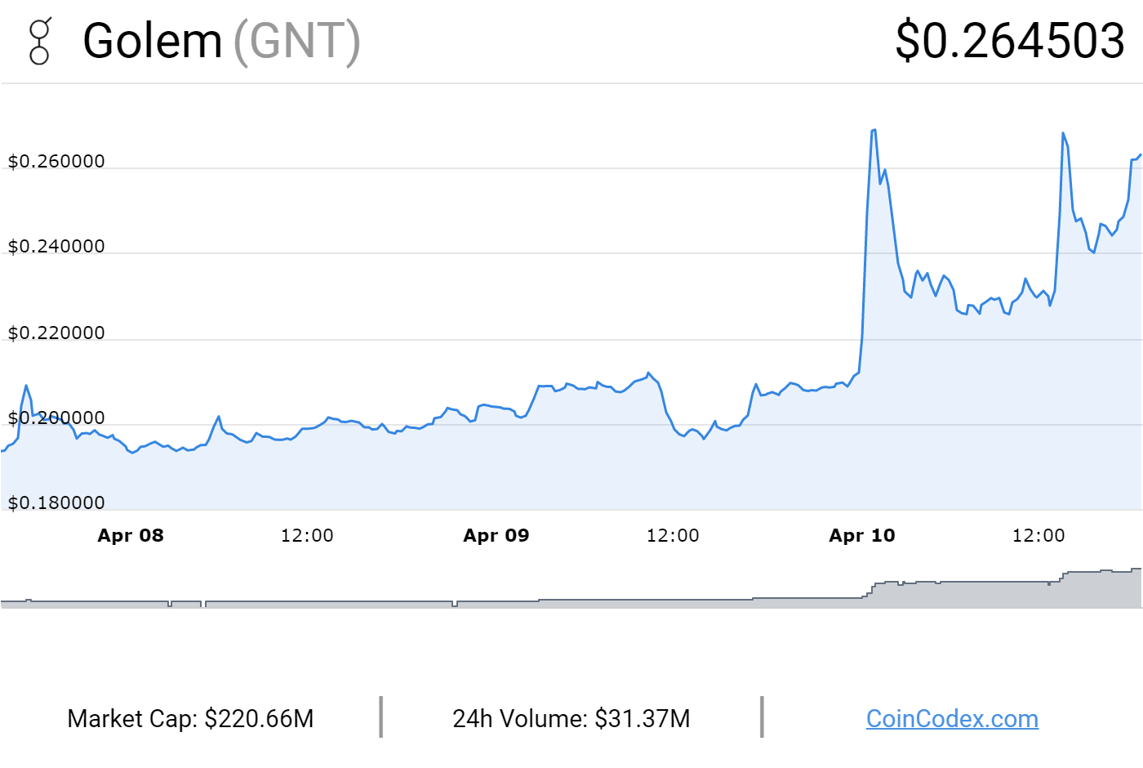Click the $0.180000 price axis label

(56, 503)
